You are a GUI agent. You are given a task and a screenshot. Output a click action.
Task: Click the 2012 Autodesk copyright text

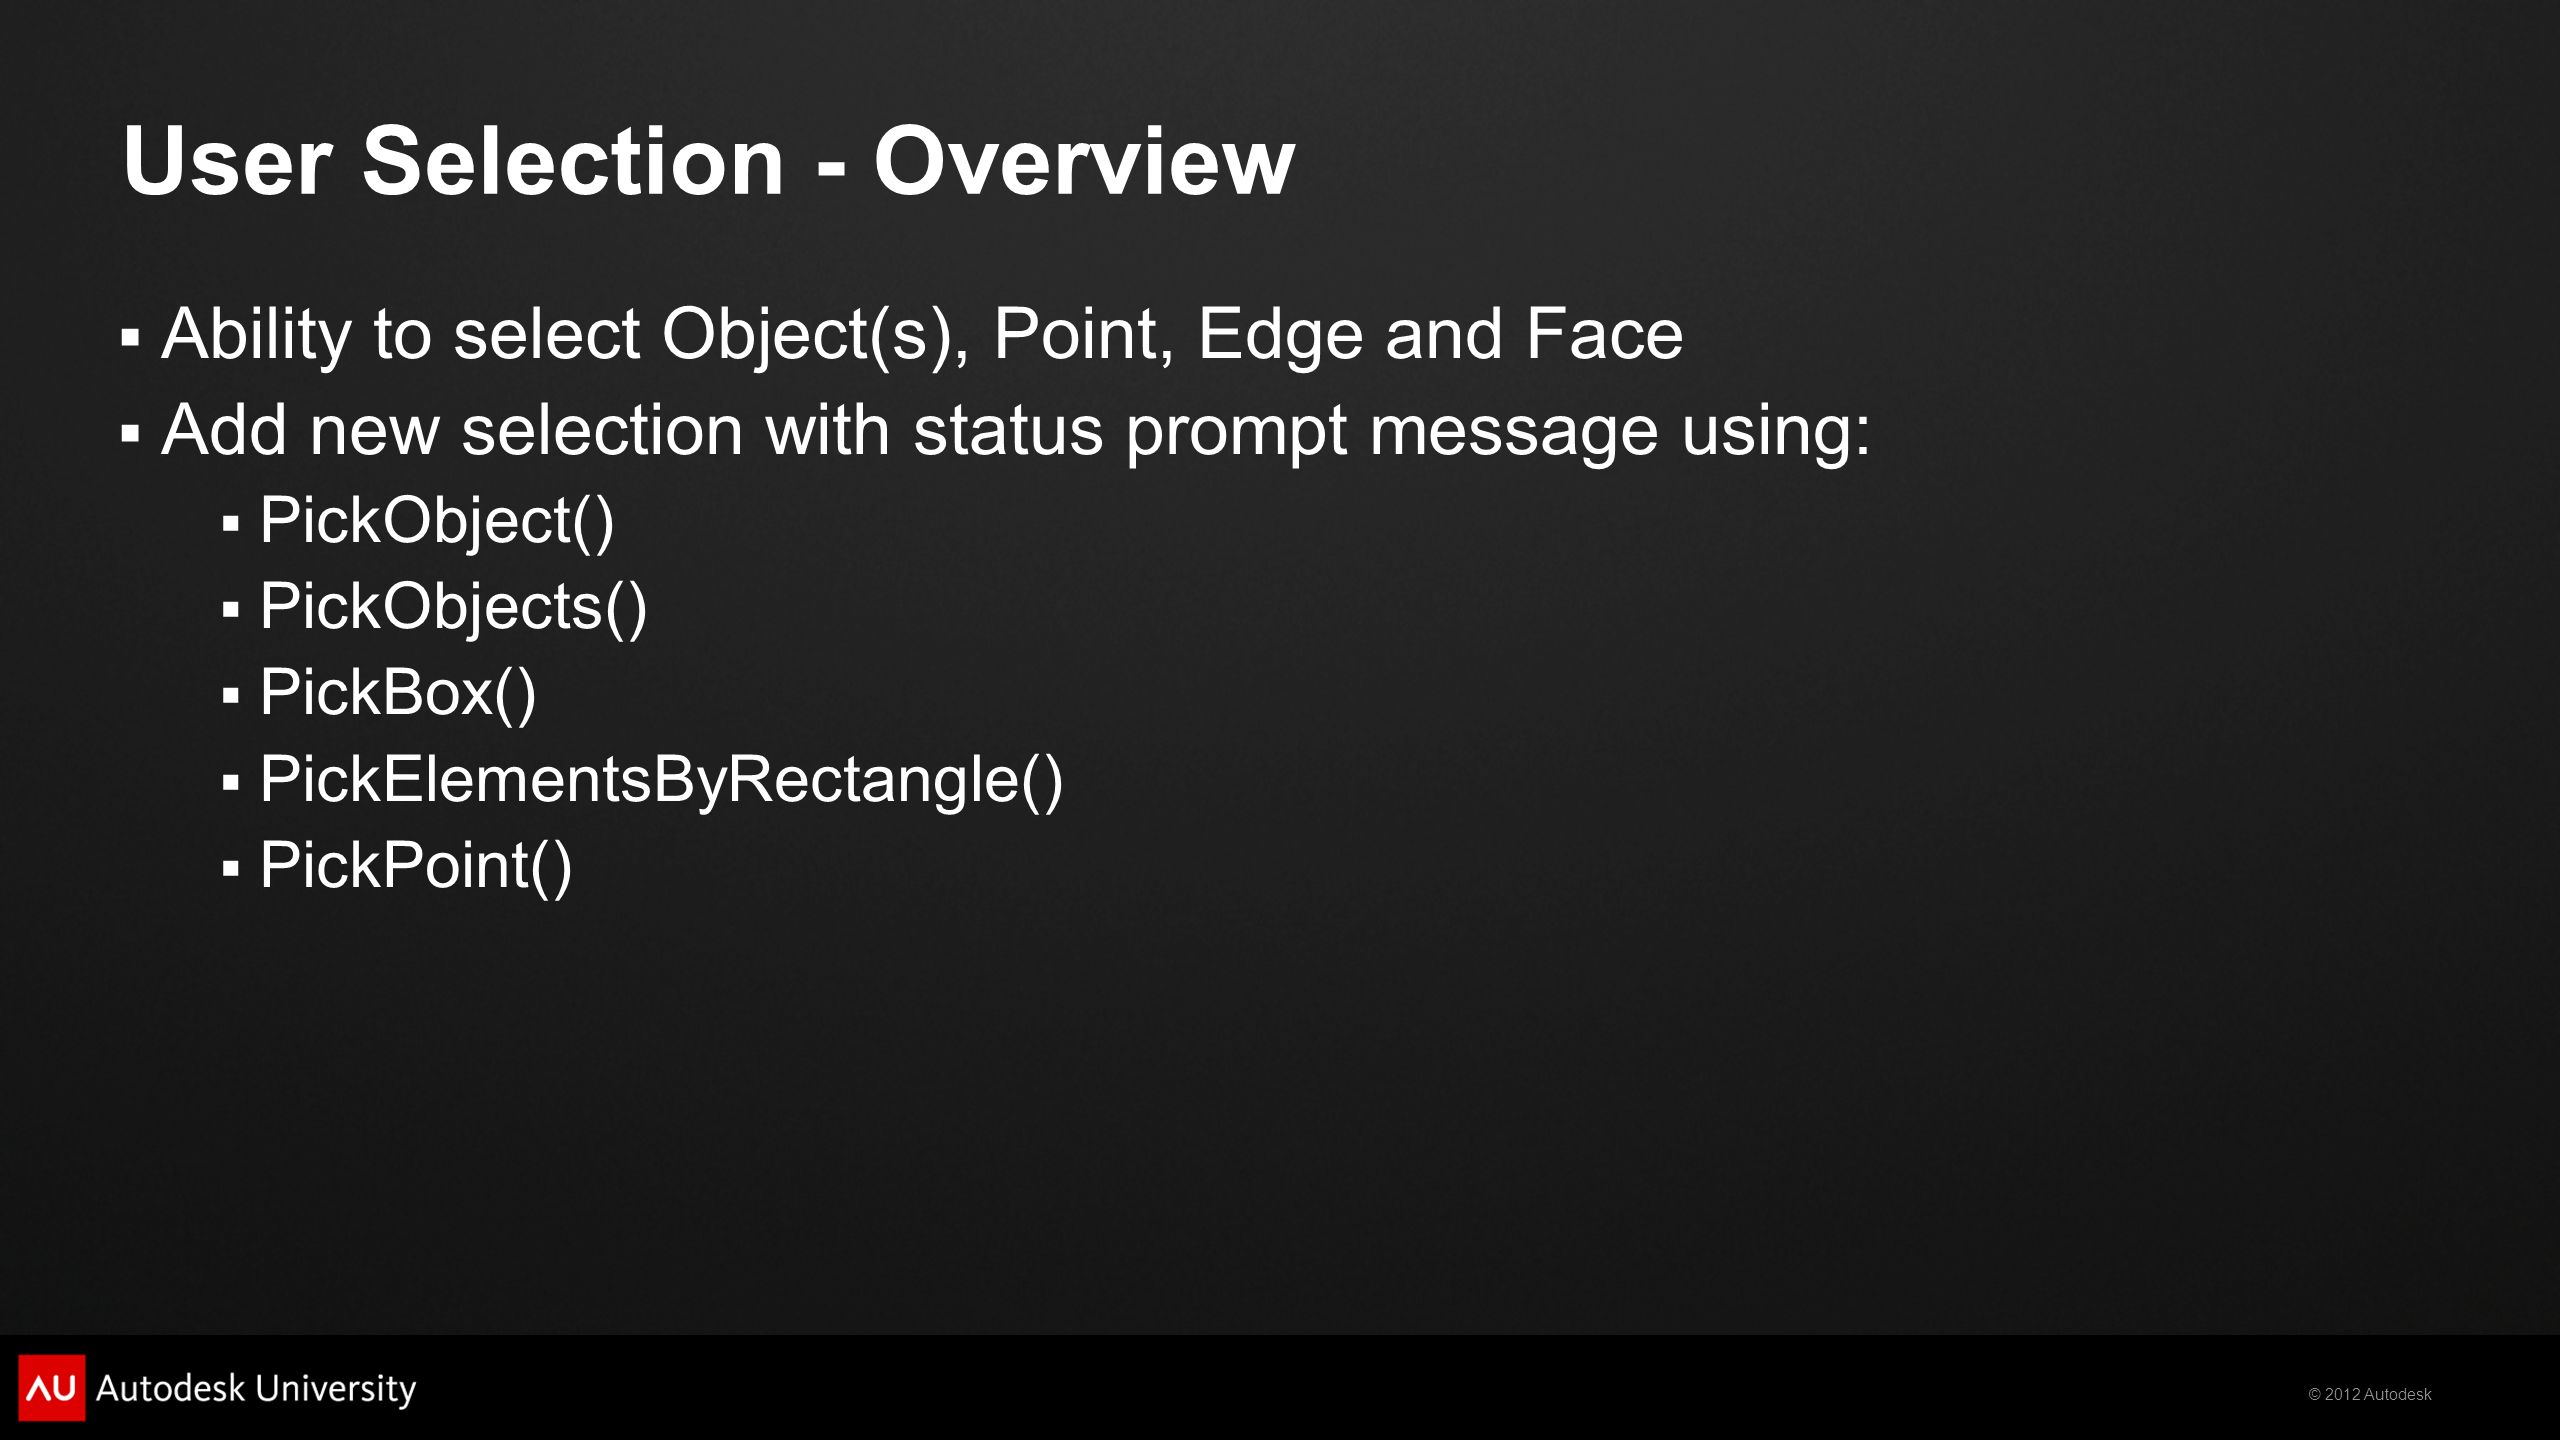2369,1394
